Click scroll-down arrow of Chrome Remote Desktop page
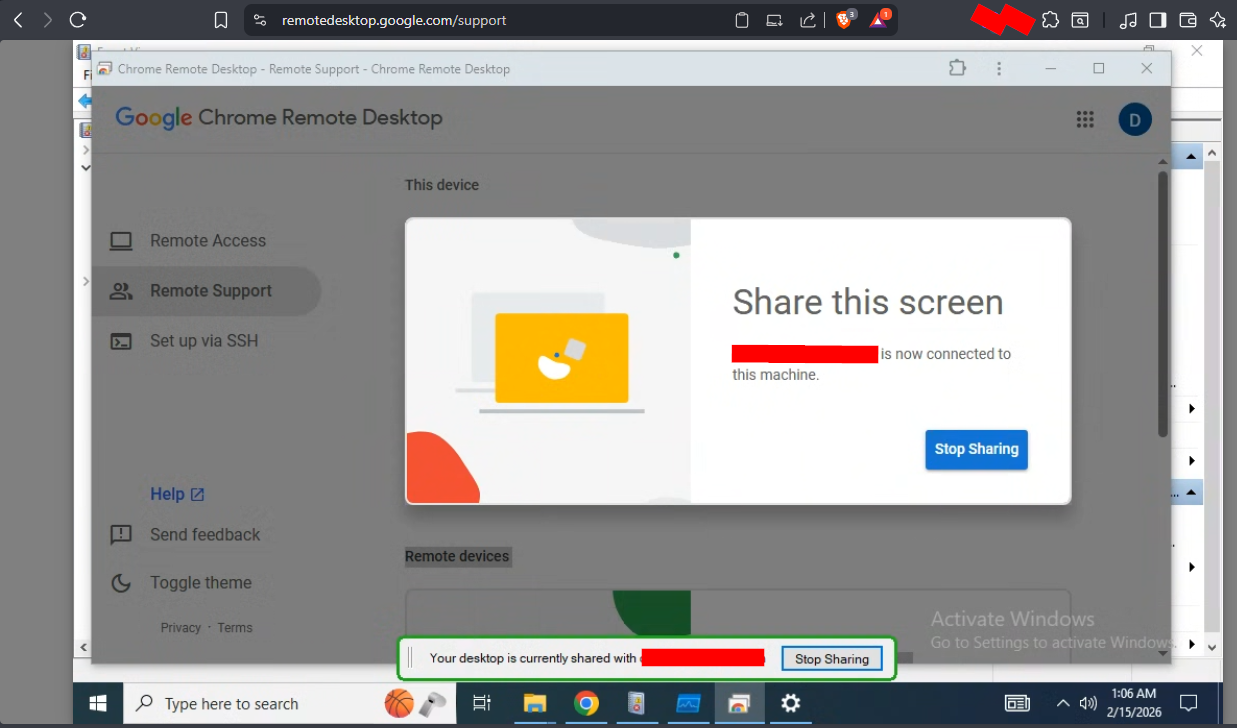Viewport: 1237px width, 728px height. click(1163, 652)
